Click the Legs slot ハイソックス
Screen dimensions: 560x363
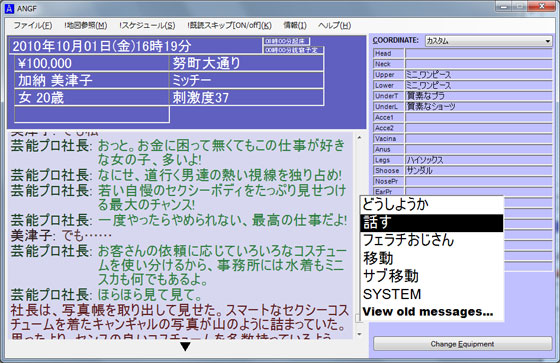pyautogui.click(x=479, y=160)
